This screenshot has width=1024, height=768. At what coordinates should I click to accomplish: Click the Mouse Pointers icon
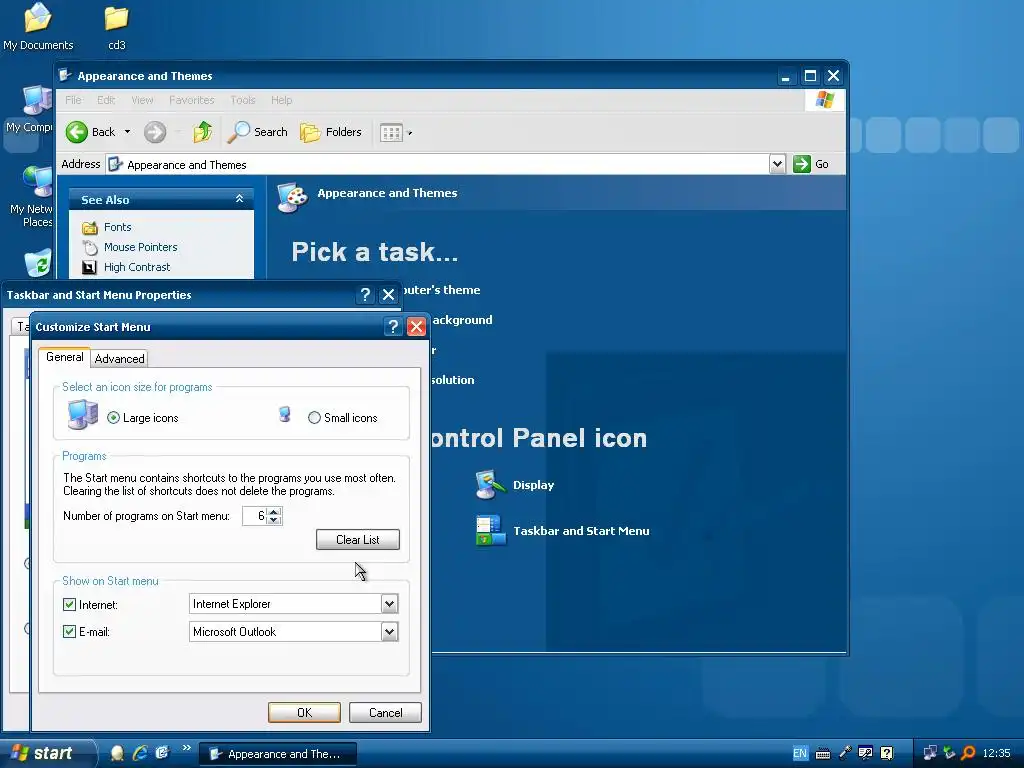(x=89, y=248)
